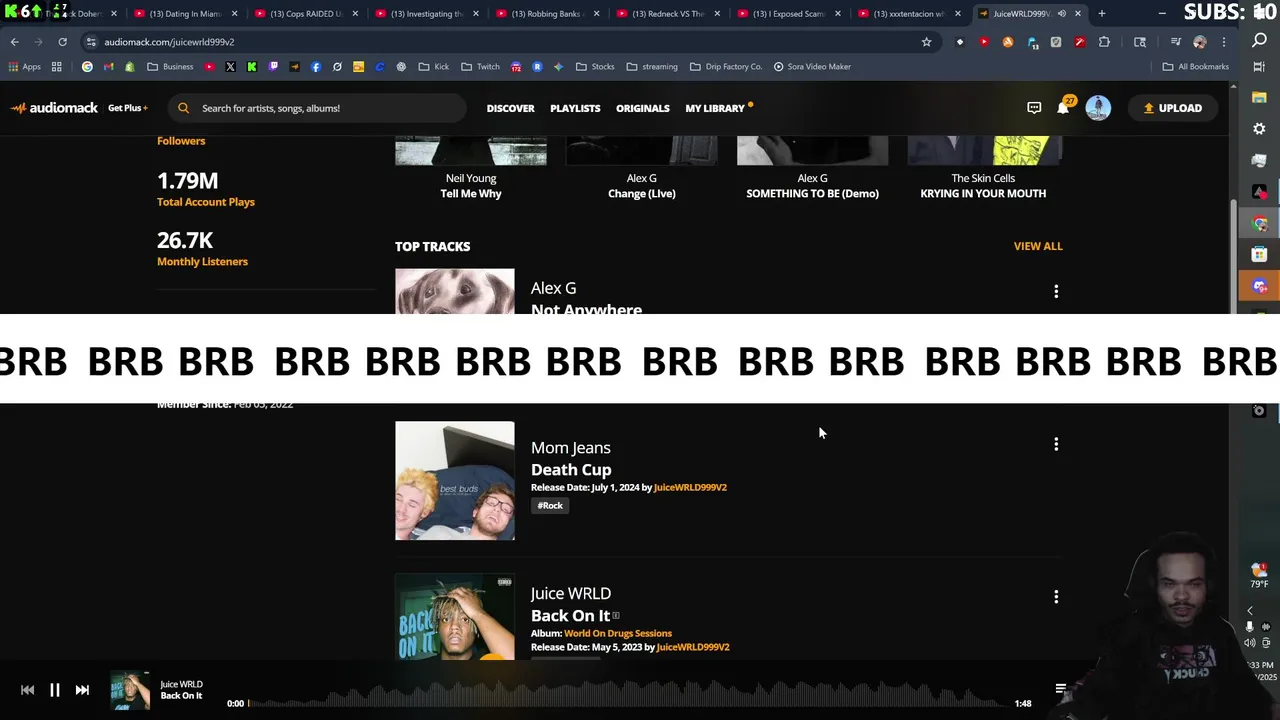
Task: Switch to the I Exposed Scam tab
Action: [788, 14]
